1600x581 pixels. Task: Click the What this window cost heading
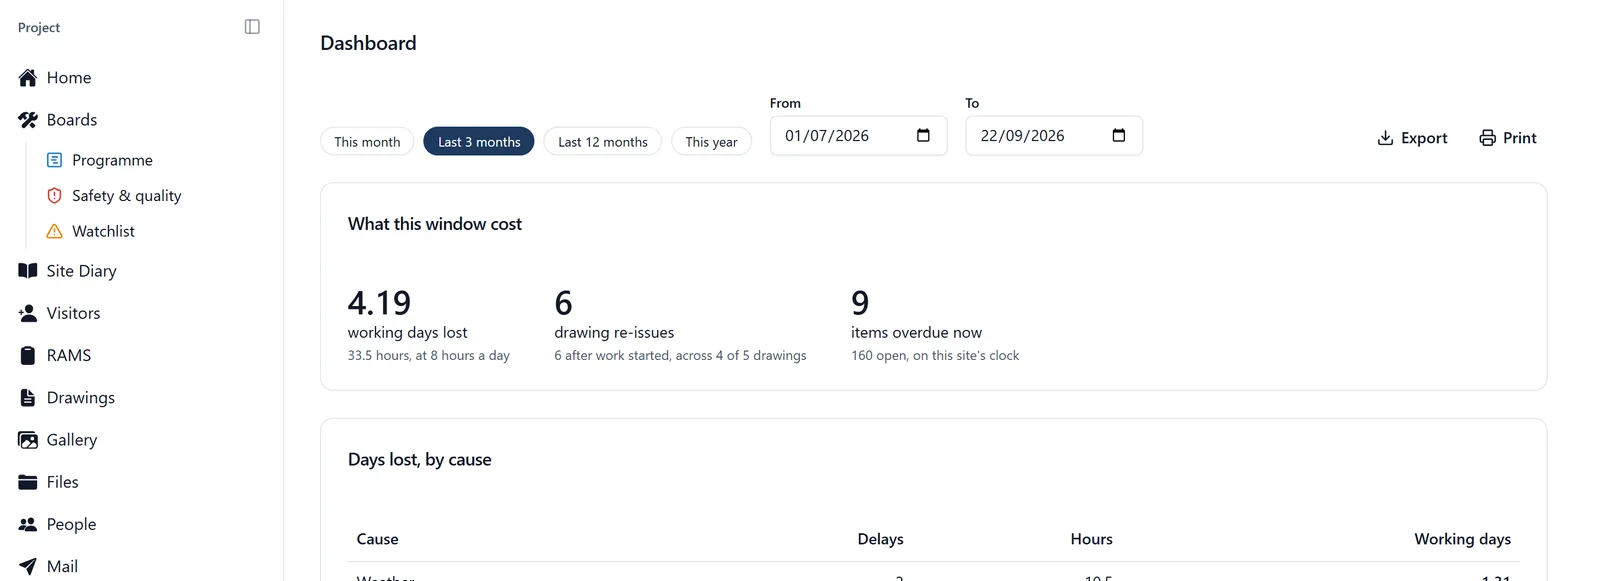click(x=435, y=224)
